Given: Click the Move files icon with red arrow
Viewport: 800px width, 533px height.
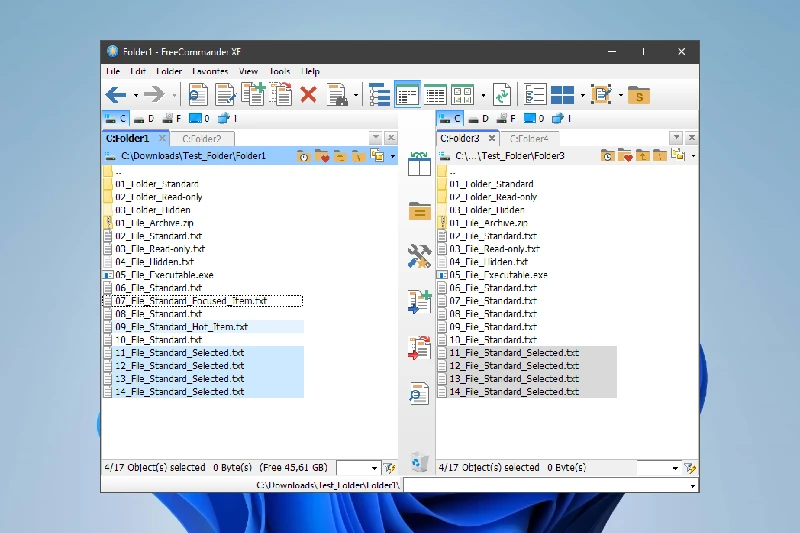Looking at the screenshot, I should point(281,94).
